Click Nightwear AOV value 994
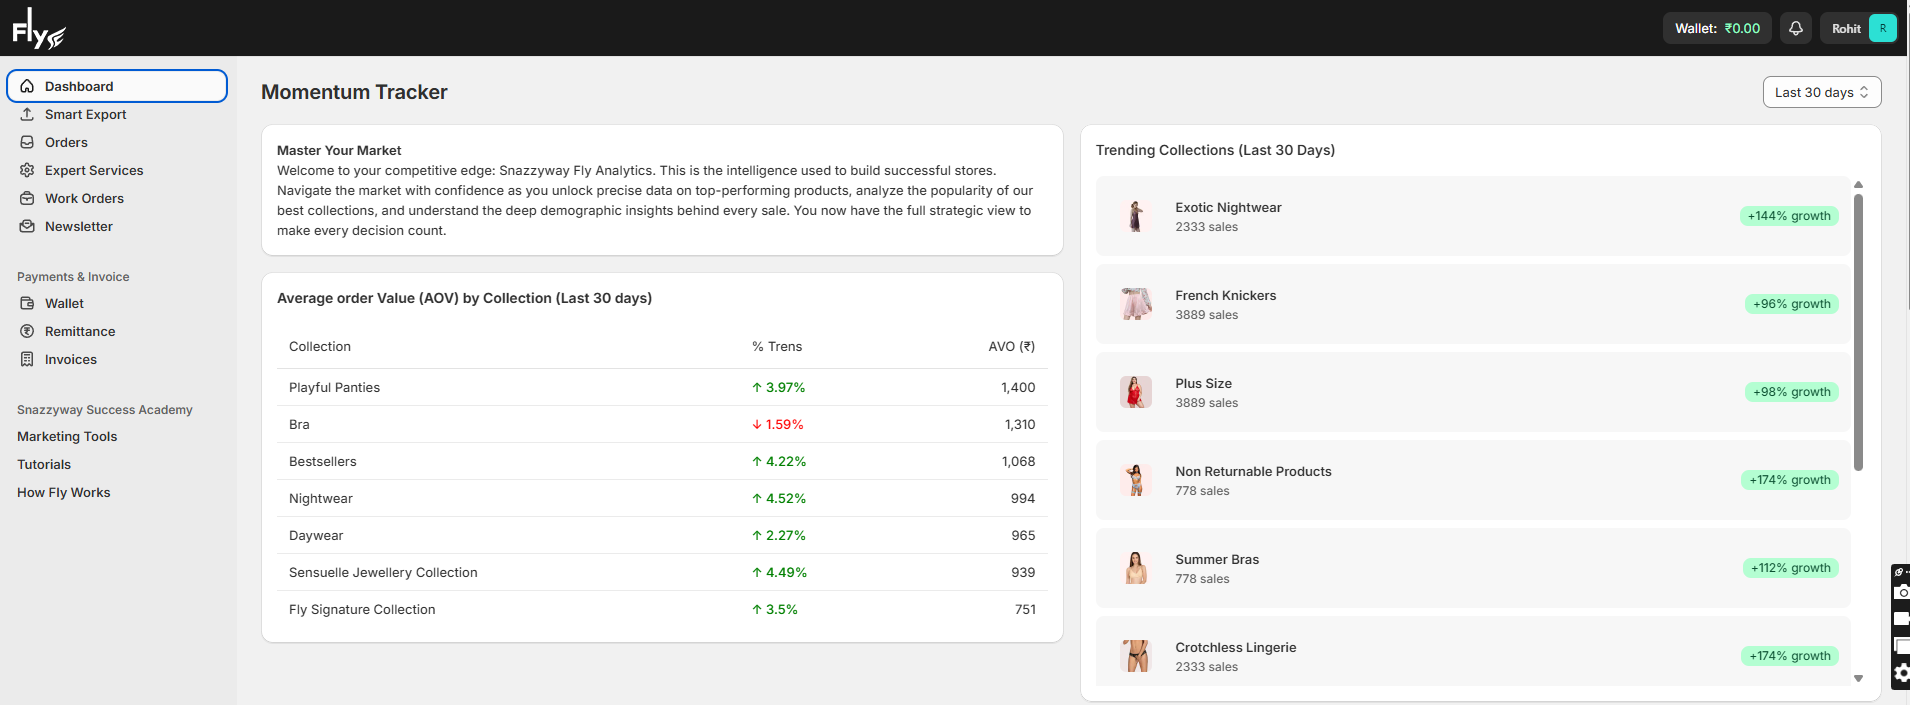 [1023, 498]
